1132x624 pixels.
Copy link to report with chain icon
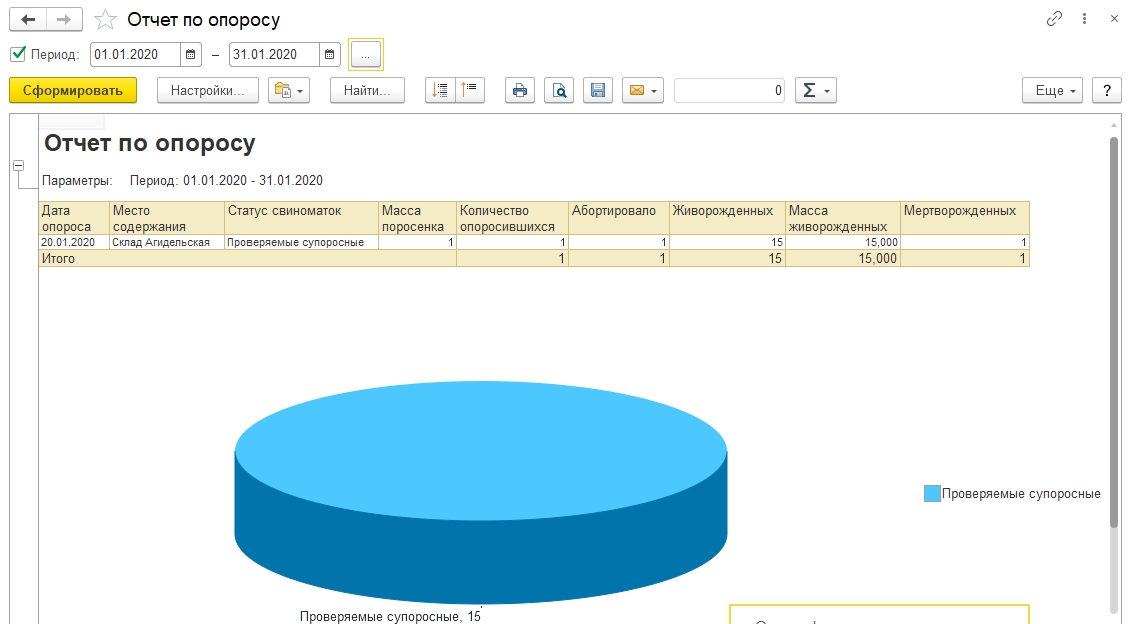coord(1054,19)
